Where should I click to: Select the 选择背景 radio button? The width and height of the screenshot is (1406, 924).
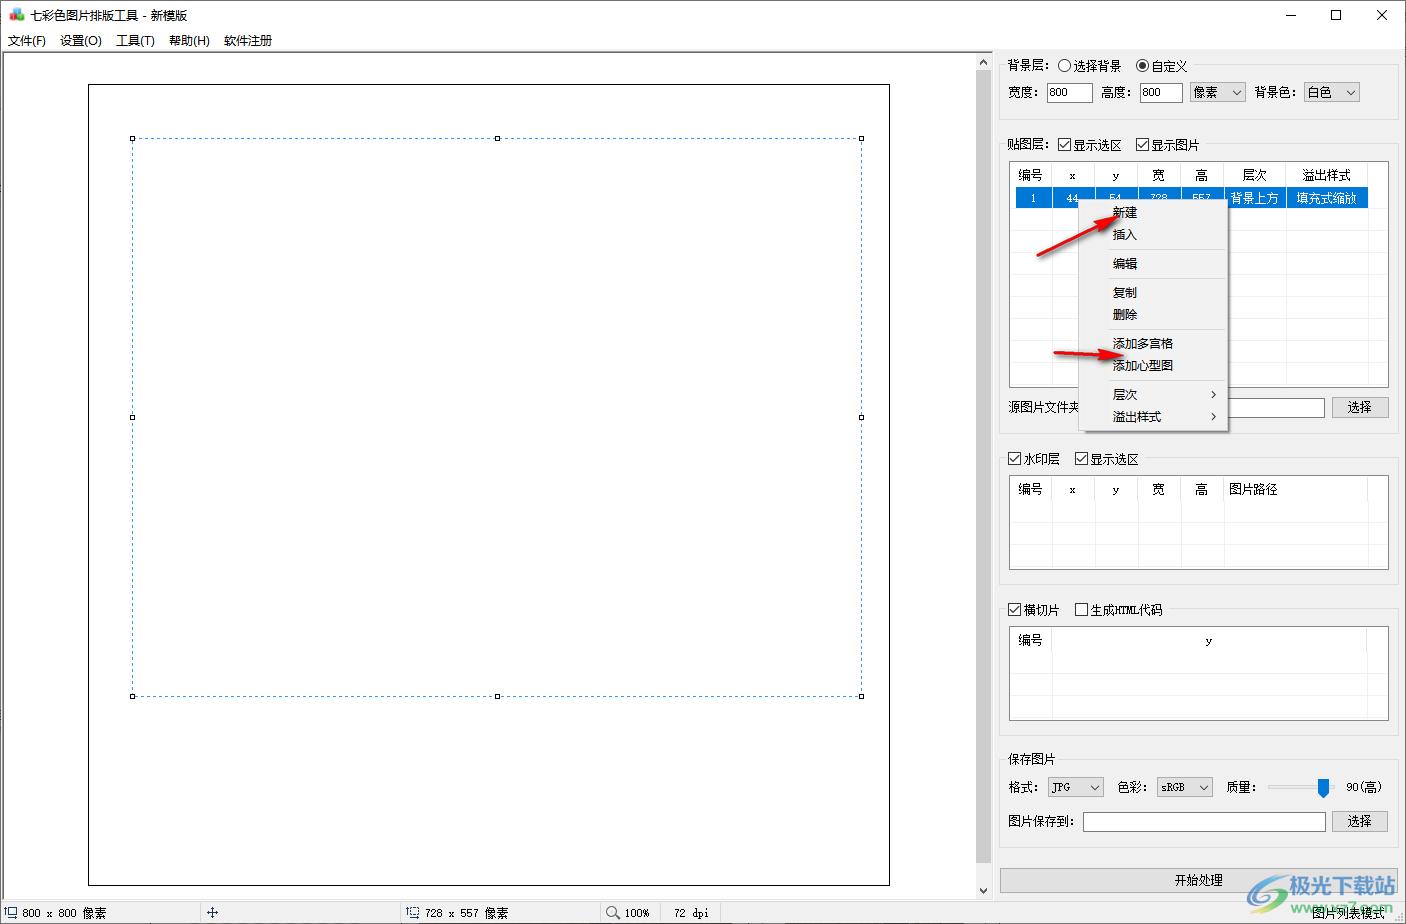coord(1064,66)
